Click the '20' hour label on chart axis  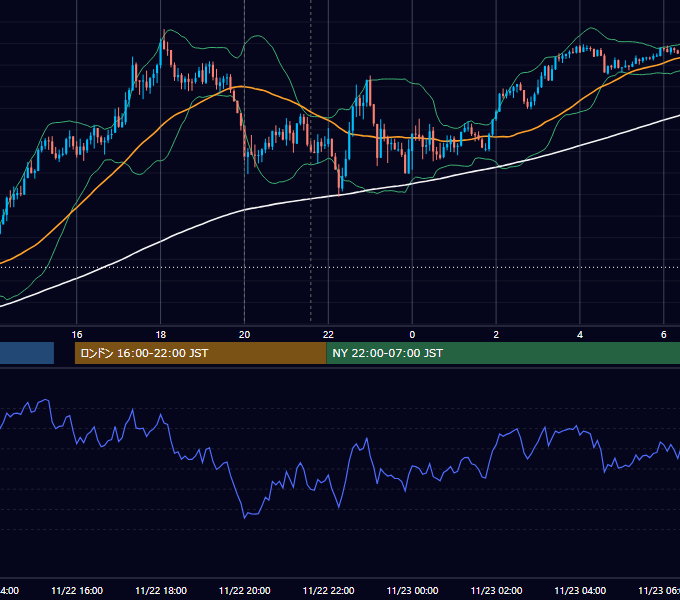click(245, 335)
